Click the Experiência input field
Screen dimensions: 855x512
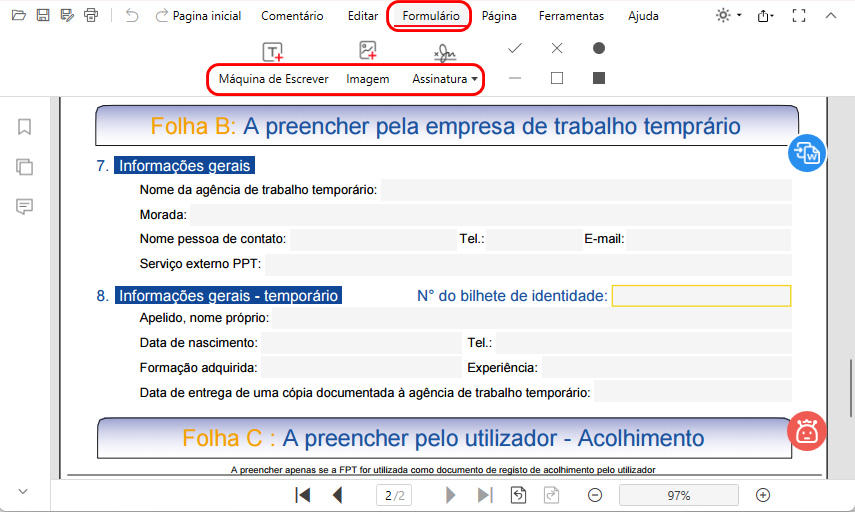(667, 368)
